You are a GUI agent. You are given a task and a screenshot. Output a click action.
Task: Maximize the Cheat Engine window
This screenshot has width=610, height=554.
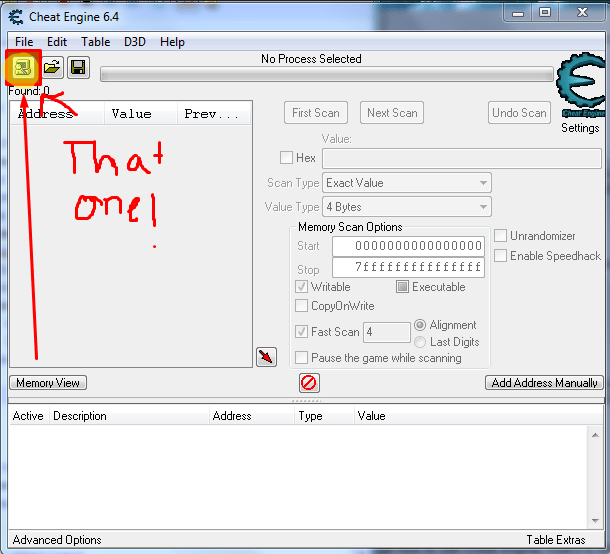tap(545, 12)
